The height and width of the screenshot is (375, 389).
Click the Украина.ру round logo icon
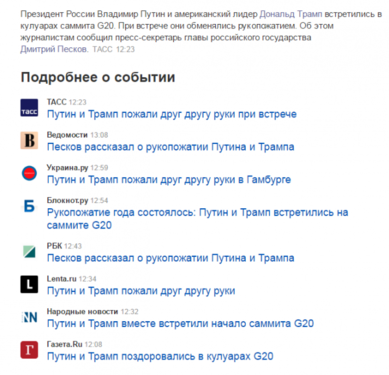click(29, 173)
